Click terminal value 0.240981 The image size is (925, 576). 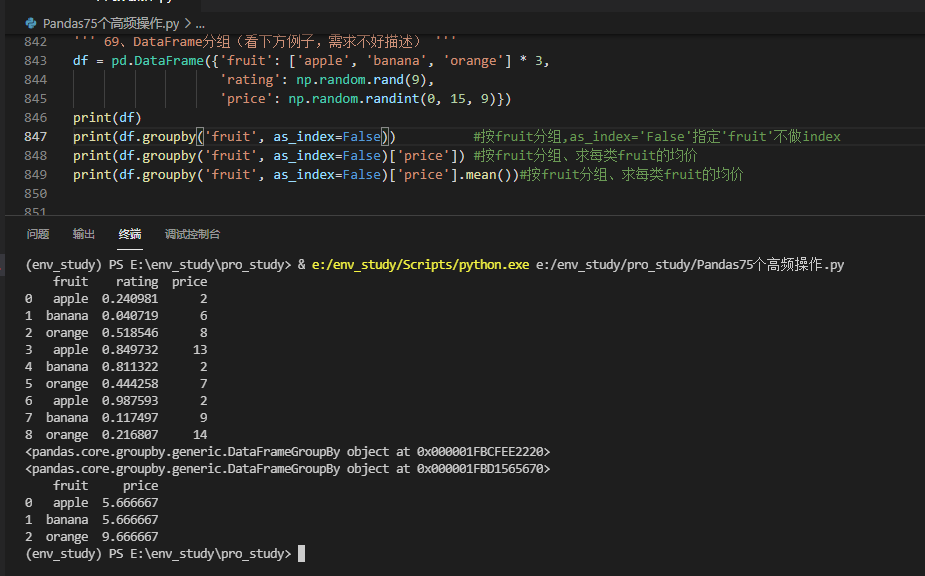pos(130,299)
